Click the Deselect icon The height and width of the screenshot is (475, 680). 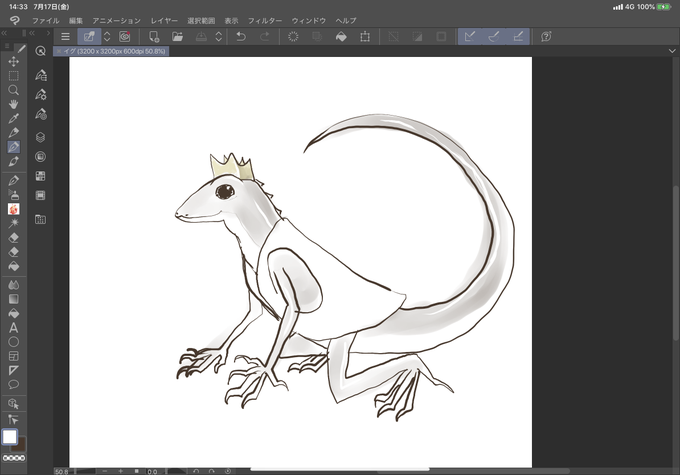tap(393, 36)
